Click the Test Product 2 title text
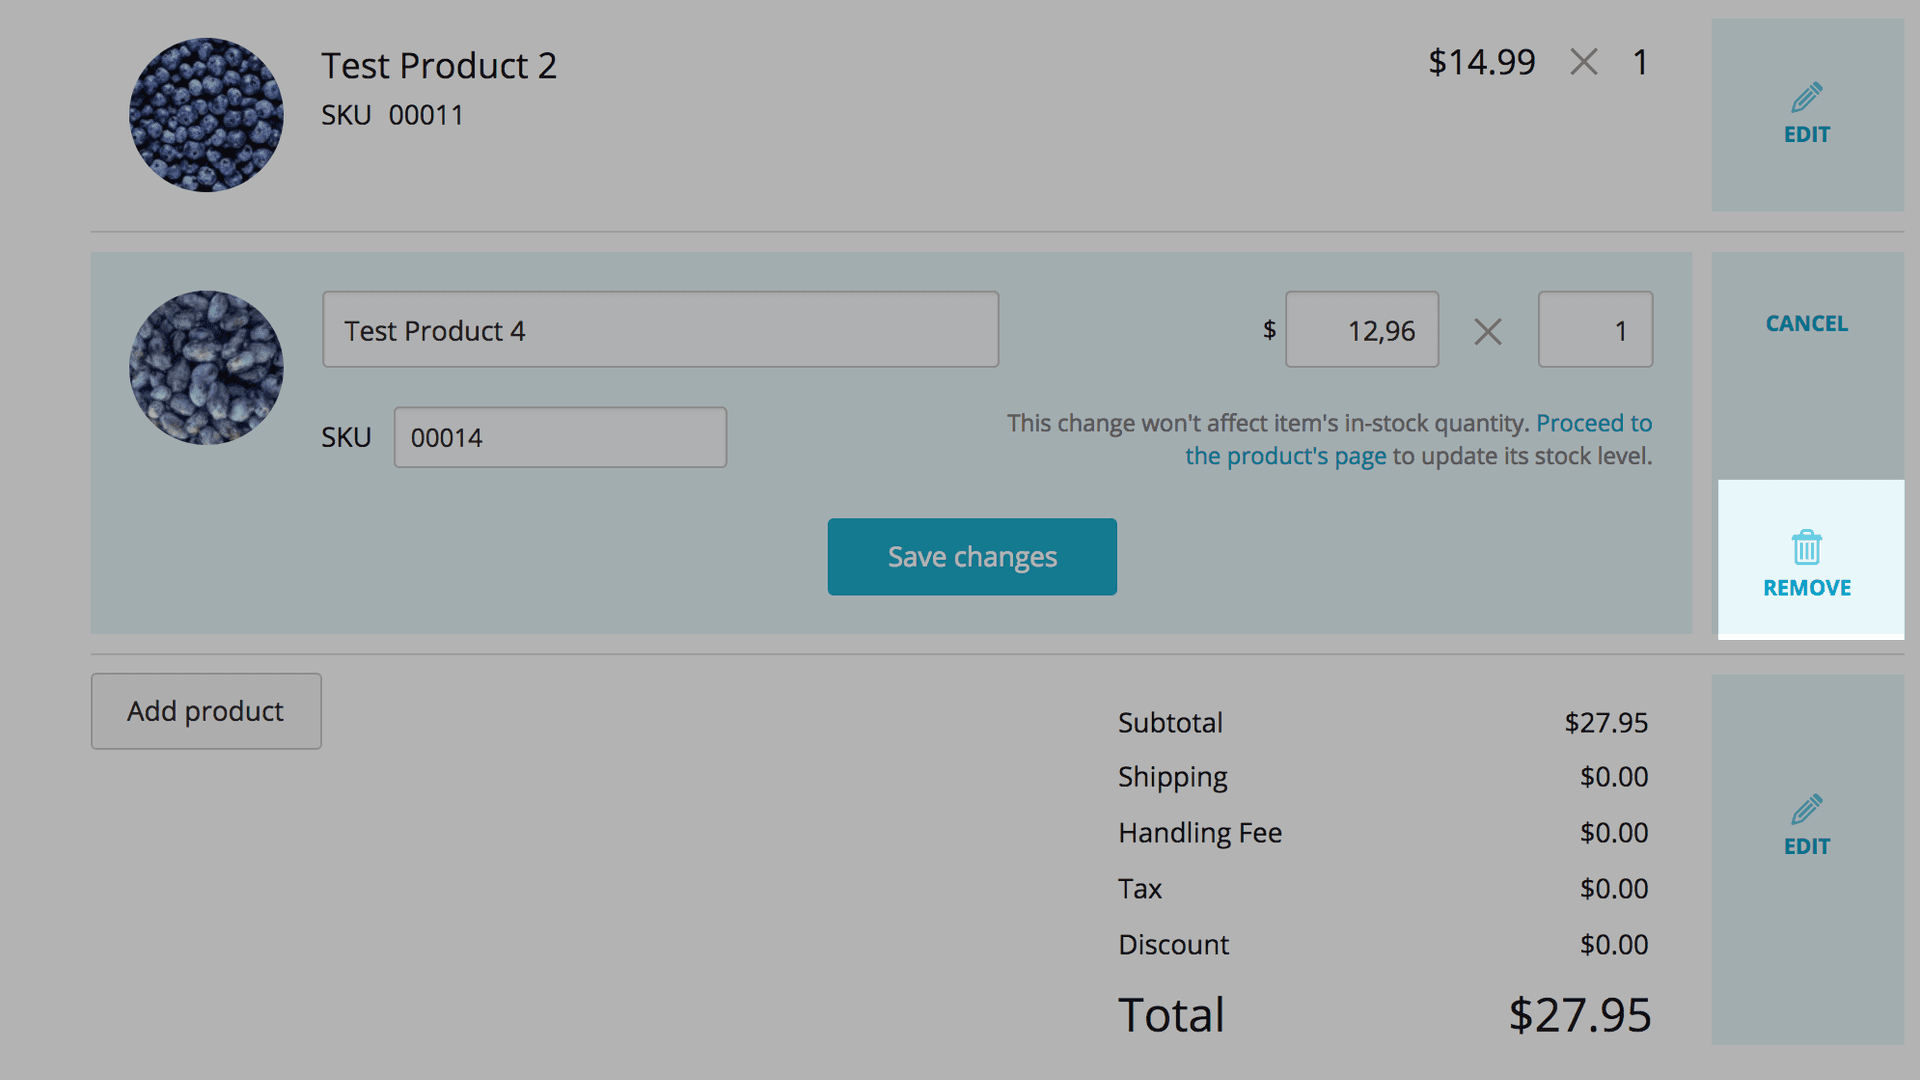The height and width of the screenshot is (1080, 1920). click(438, 66)
